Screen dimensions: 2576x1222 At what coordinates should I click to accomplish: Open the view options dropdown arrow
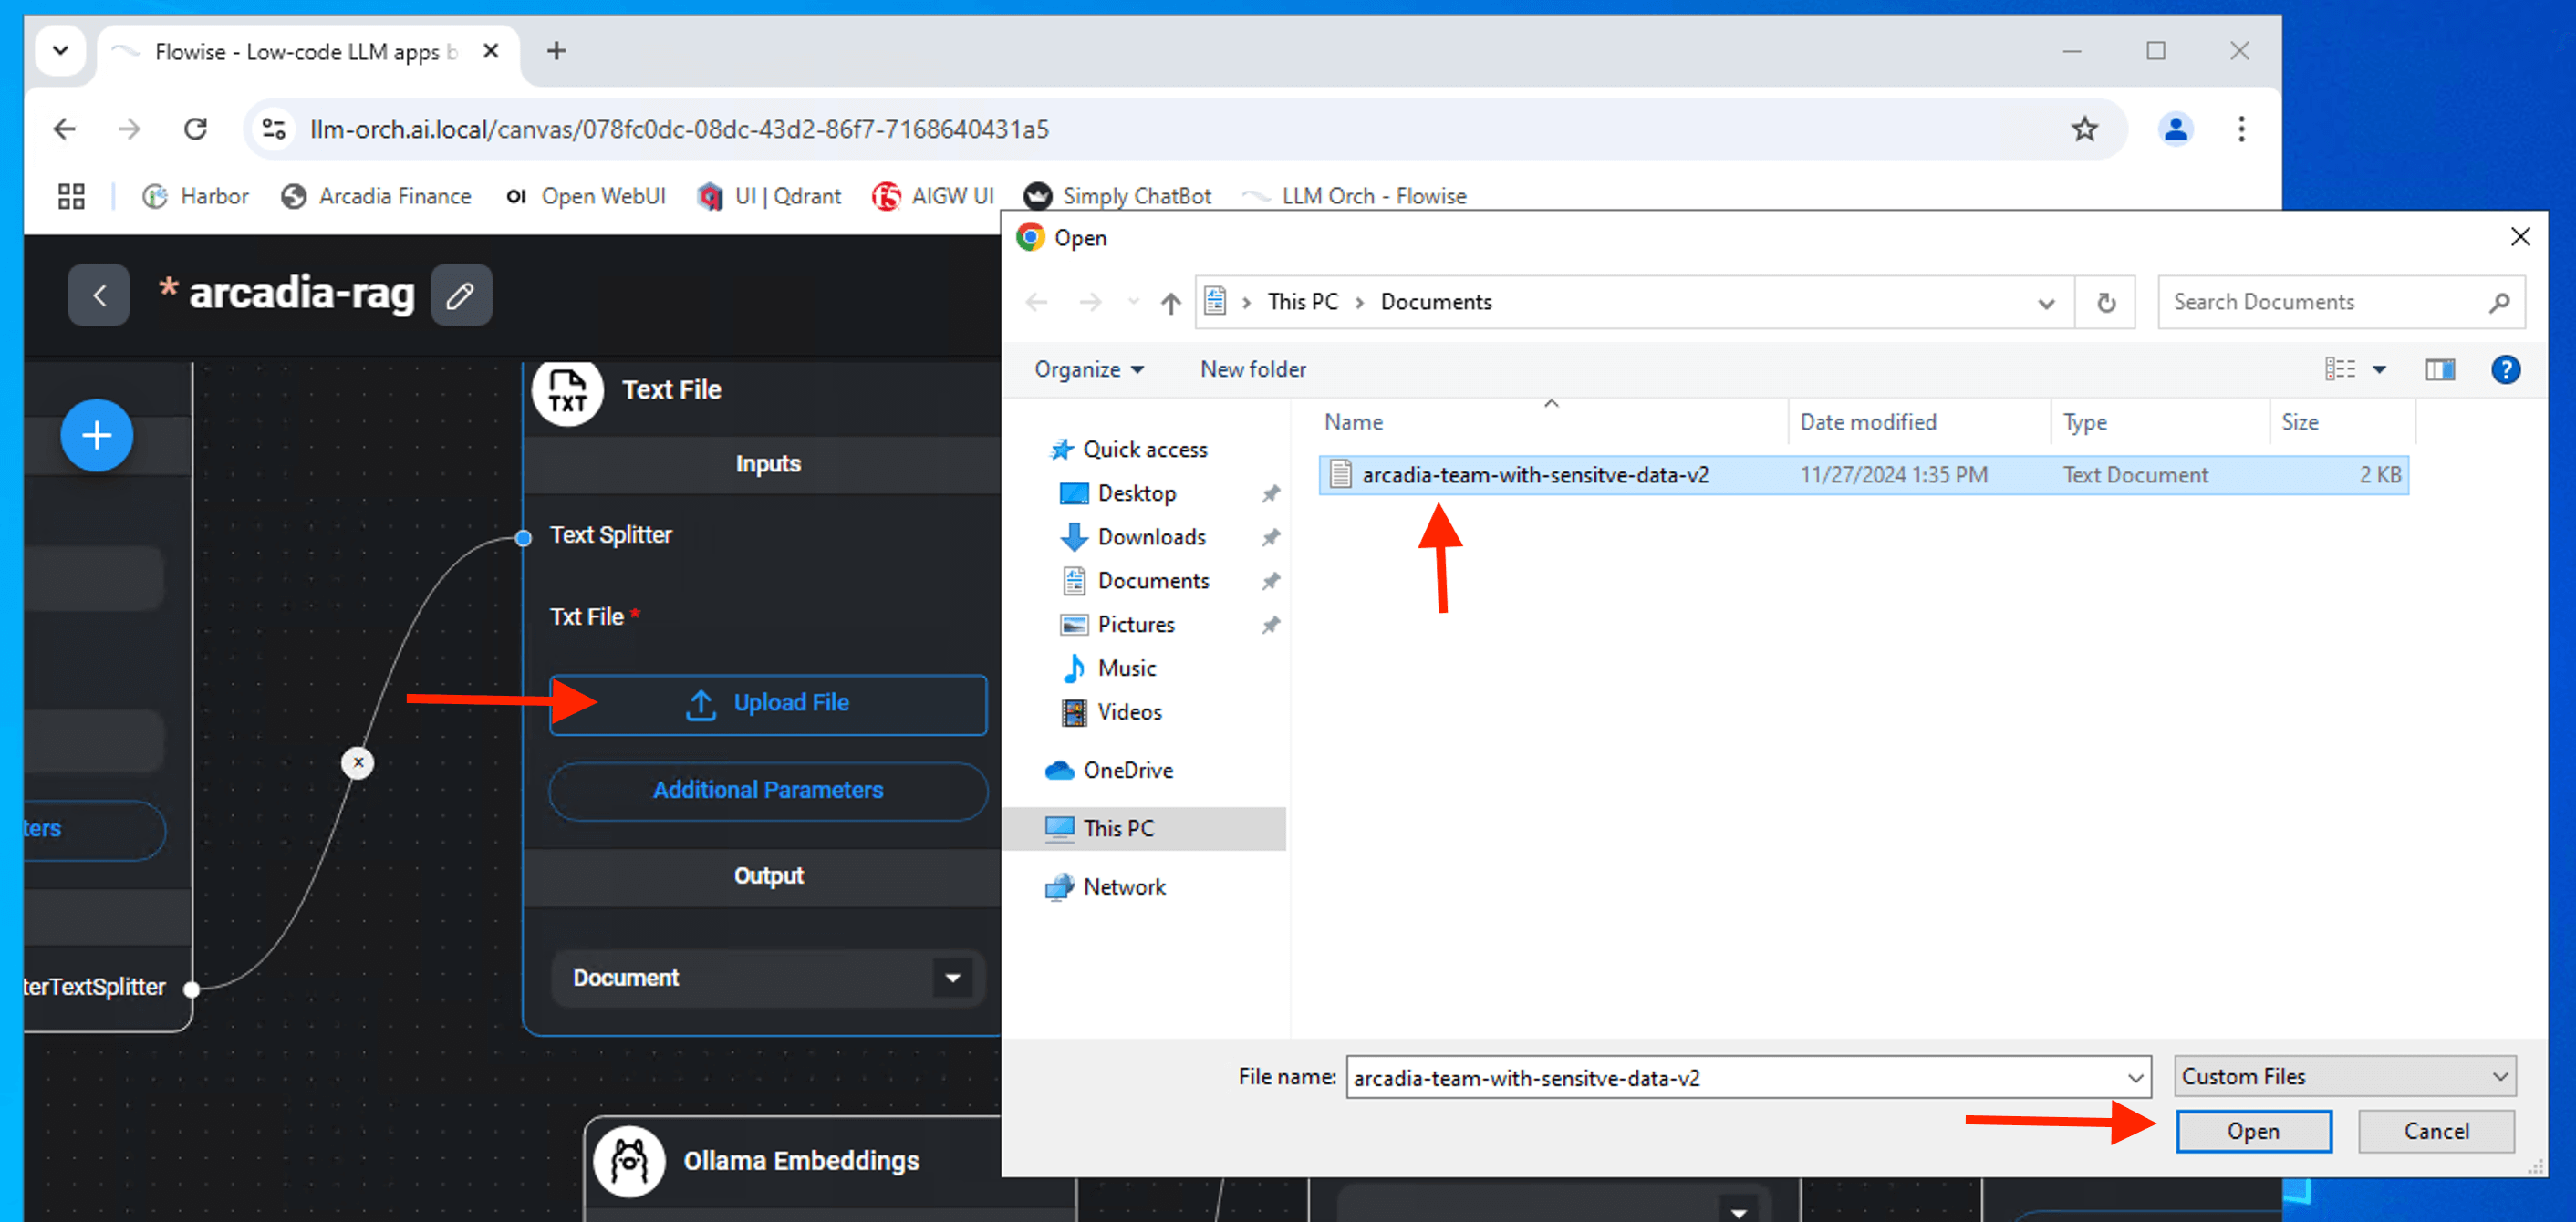click(2380, 370)
